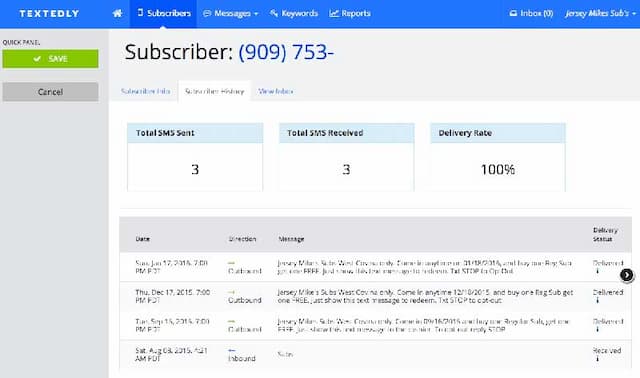Click the Inbound label in Aug 08 row
The height and width of the screenshot is (378, 640).
[x=242, y=358]
